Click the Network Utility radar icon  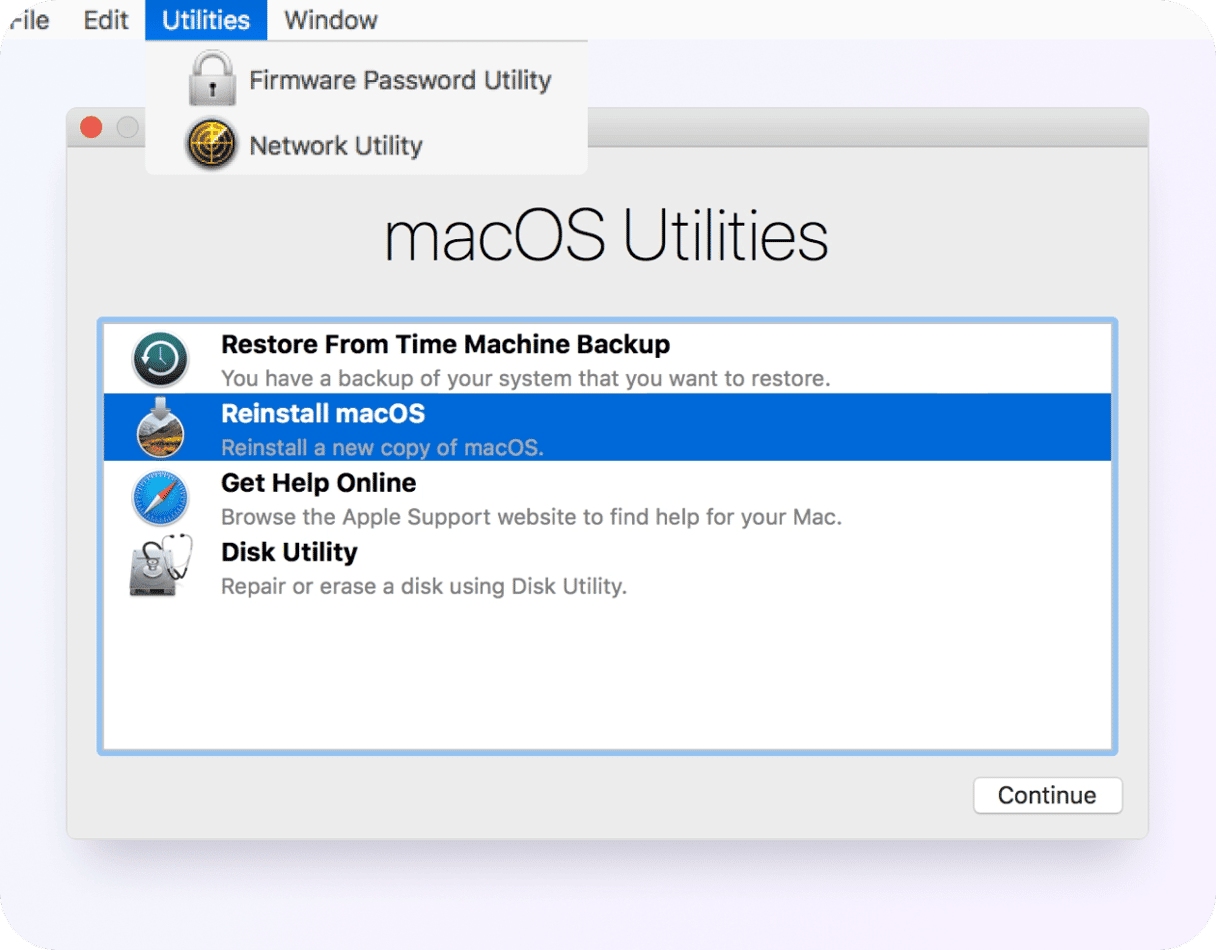(212, 145)
